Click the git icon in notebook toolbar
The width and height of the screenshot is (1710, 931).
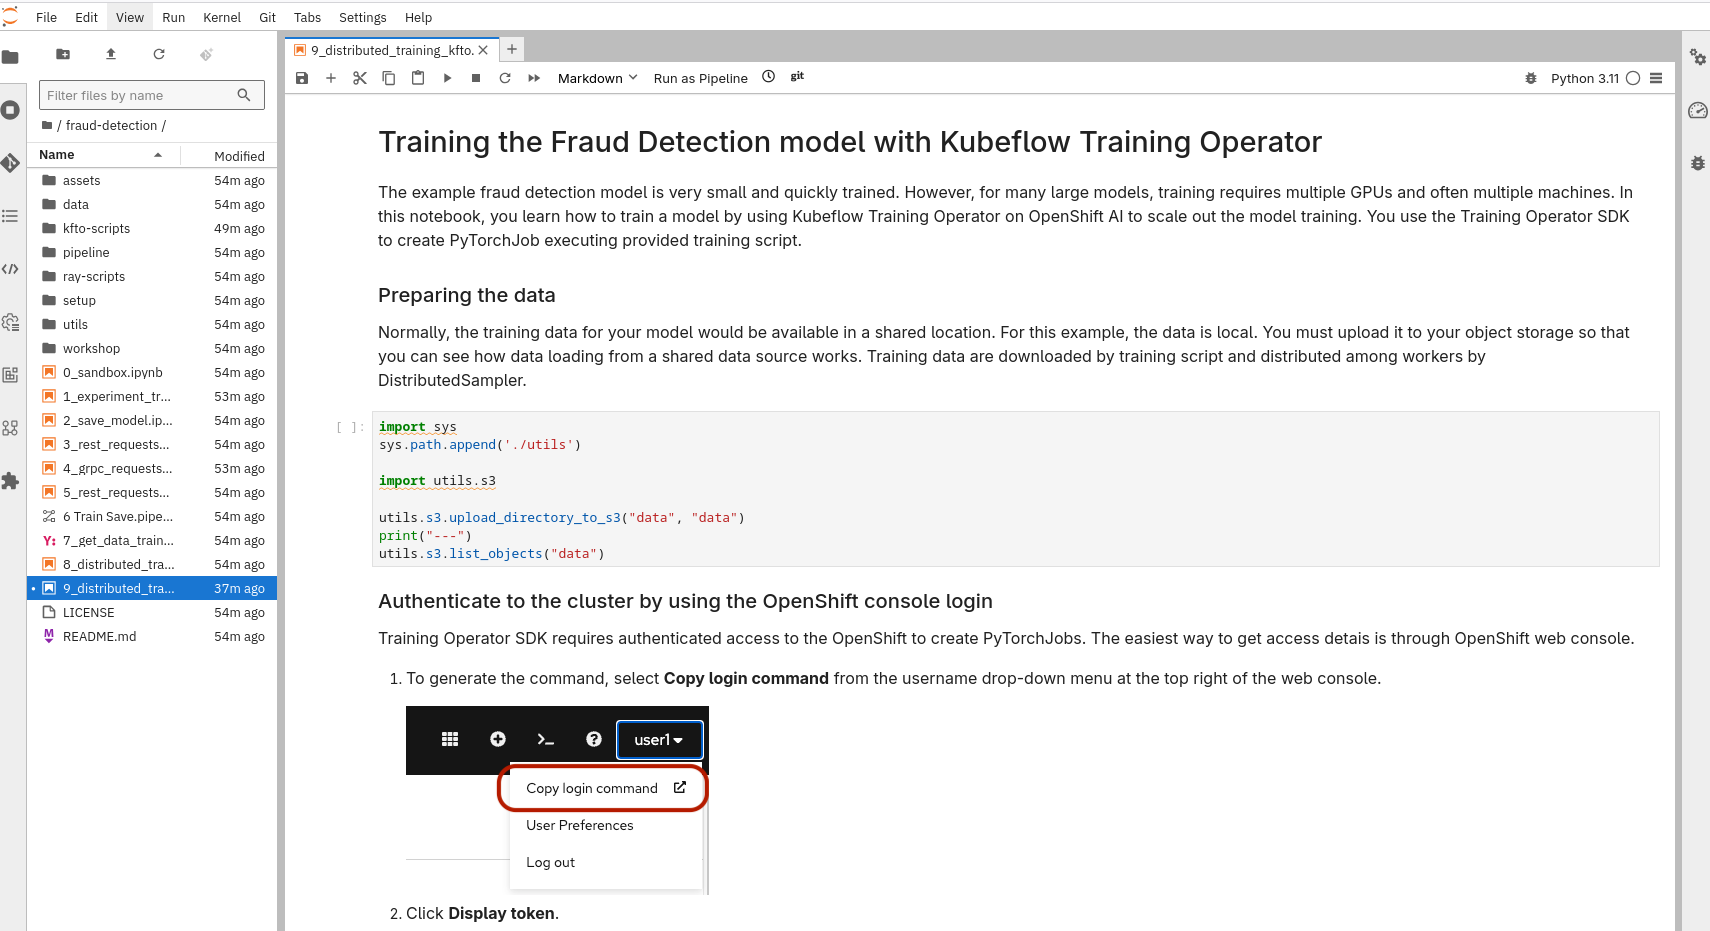tap(797, 77)
